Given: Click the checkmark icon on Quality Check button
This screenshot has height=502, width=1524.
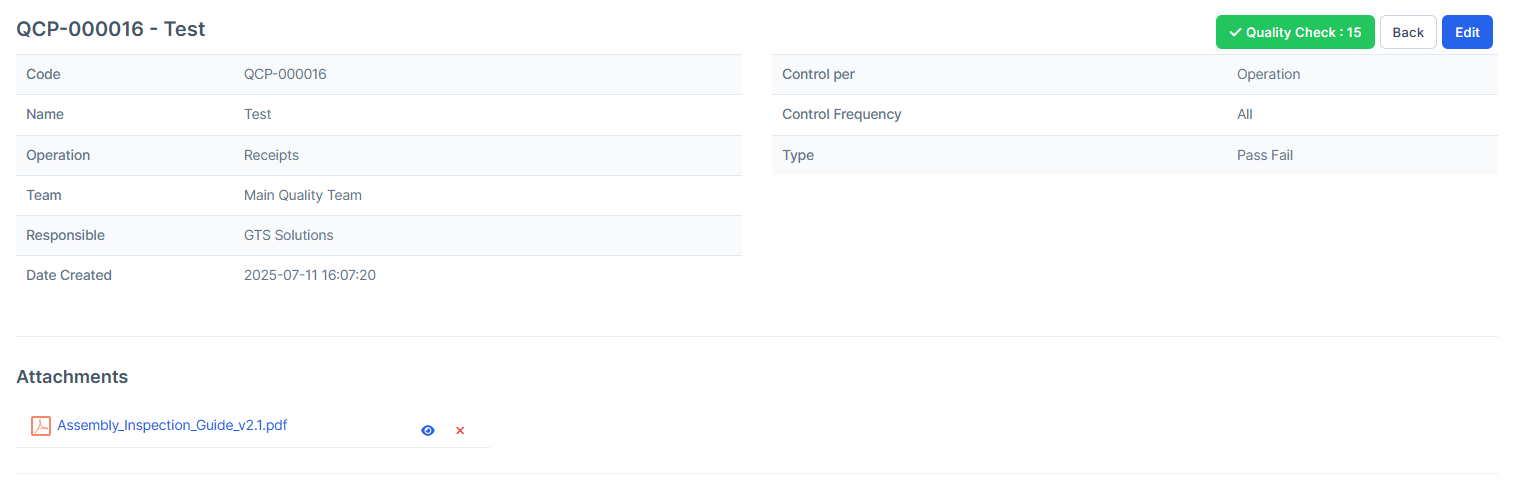Looking at the screenshot, I should [x=1236, y=33].
